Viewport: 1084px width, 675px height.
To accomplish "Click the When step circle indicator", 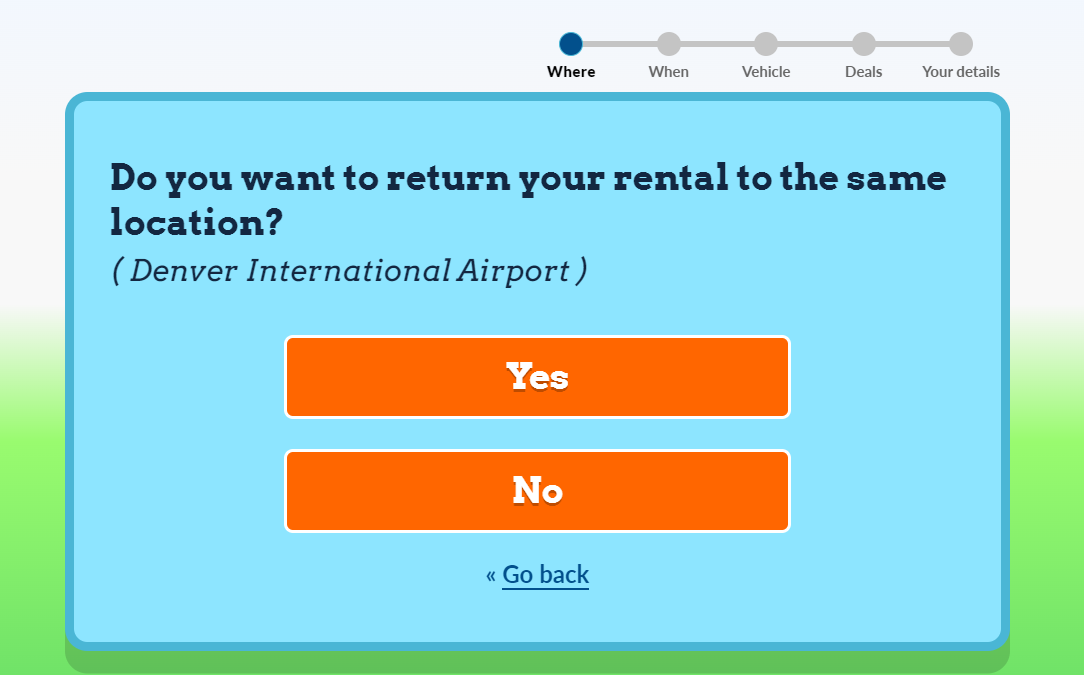I will (x=669, y=44).
